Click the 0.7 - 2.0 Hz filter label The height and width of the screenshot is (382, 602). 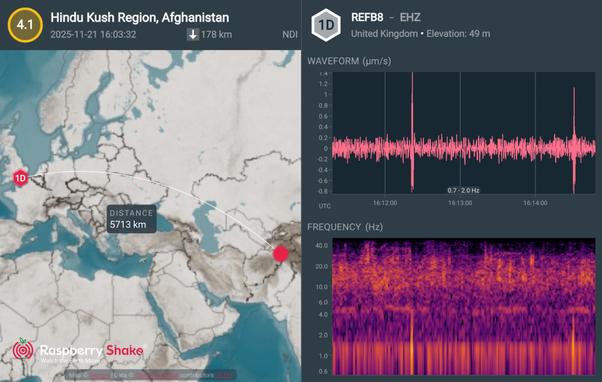(x=463, y=190)
